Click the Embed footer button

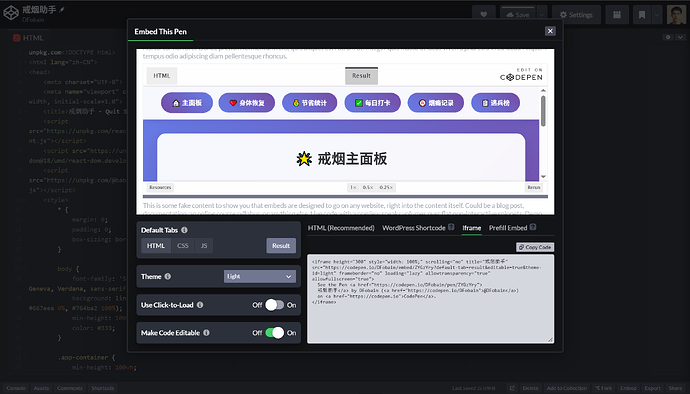628,388
